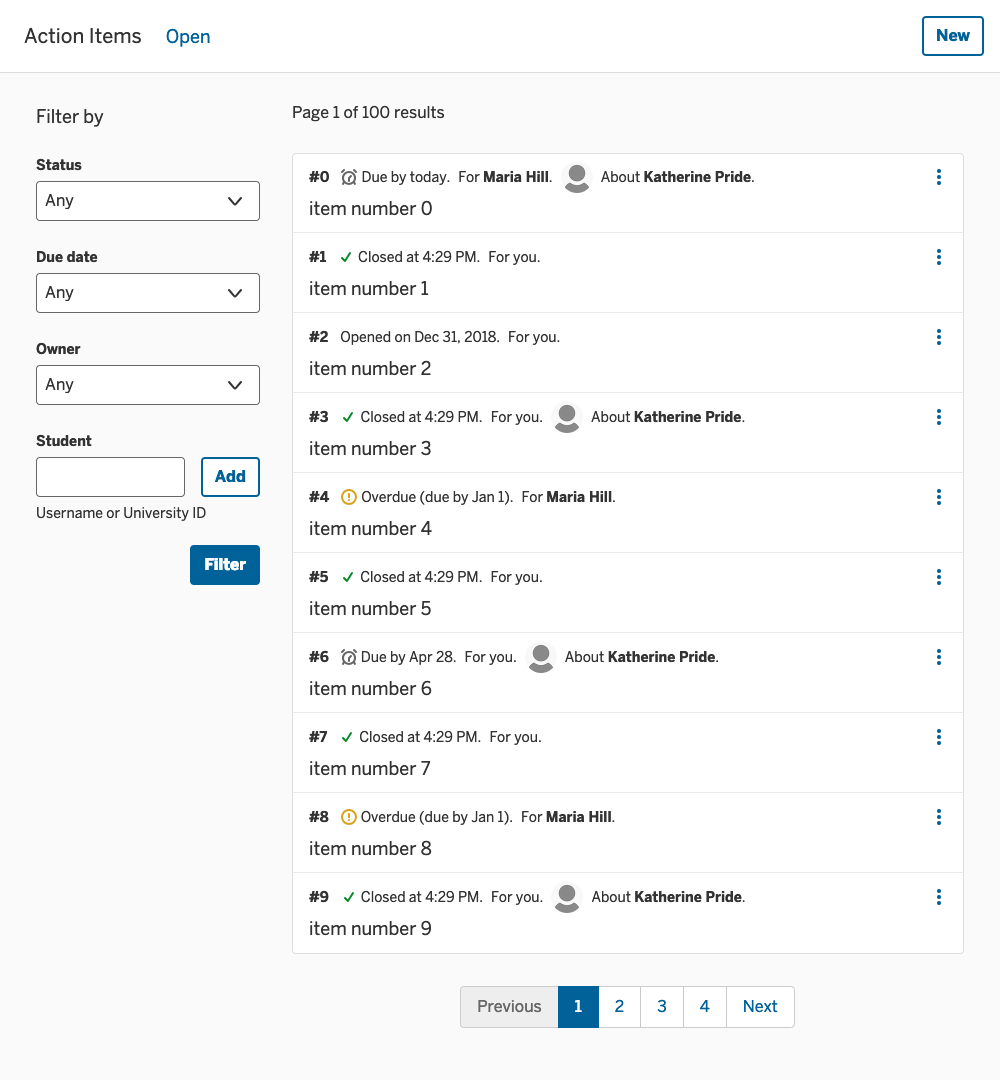This screenshot has width=1000, height=1080.
Task: Expand the Status filter dropdown
Action: tap(148, 201)
